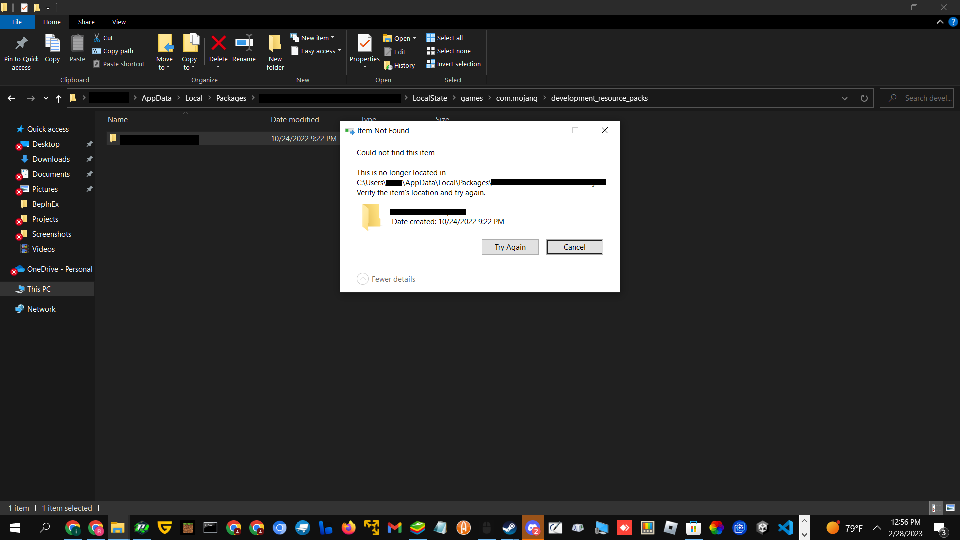The image size is (960, 540).
Task: Click the Copy ribbon icon
Action: tap(52, 49)
